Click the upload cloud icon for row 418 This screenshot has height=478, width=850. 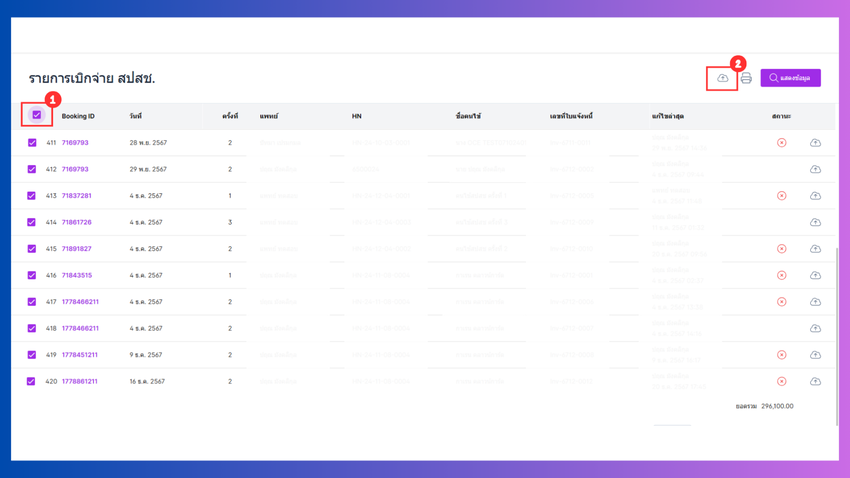pyautogui.click(x=815, y=329)
